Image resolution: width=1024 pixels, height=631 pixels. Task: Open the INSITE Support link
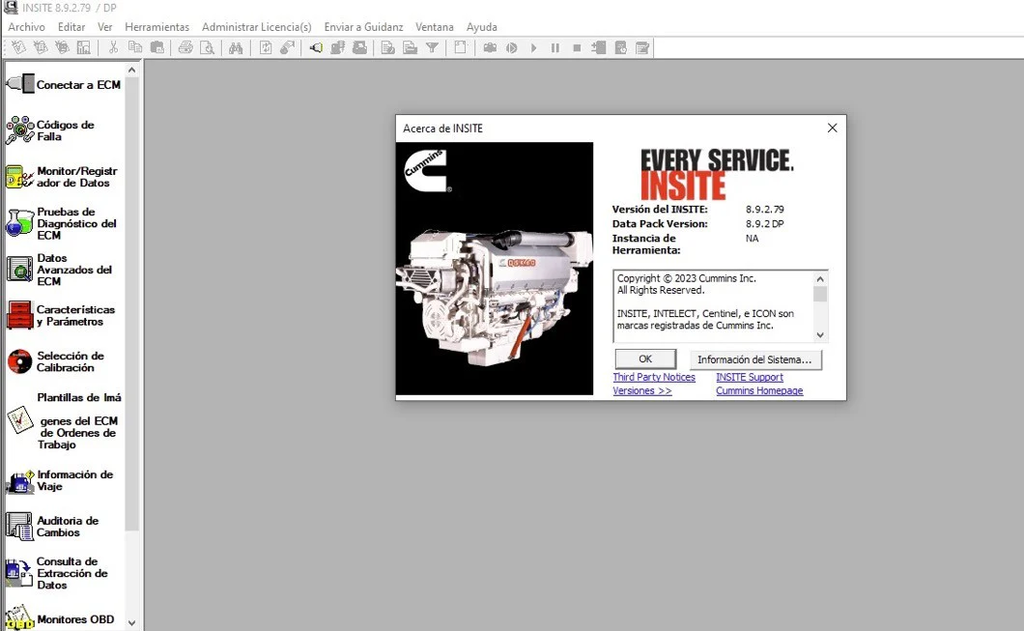coord(749,377)
